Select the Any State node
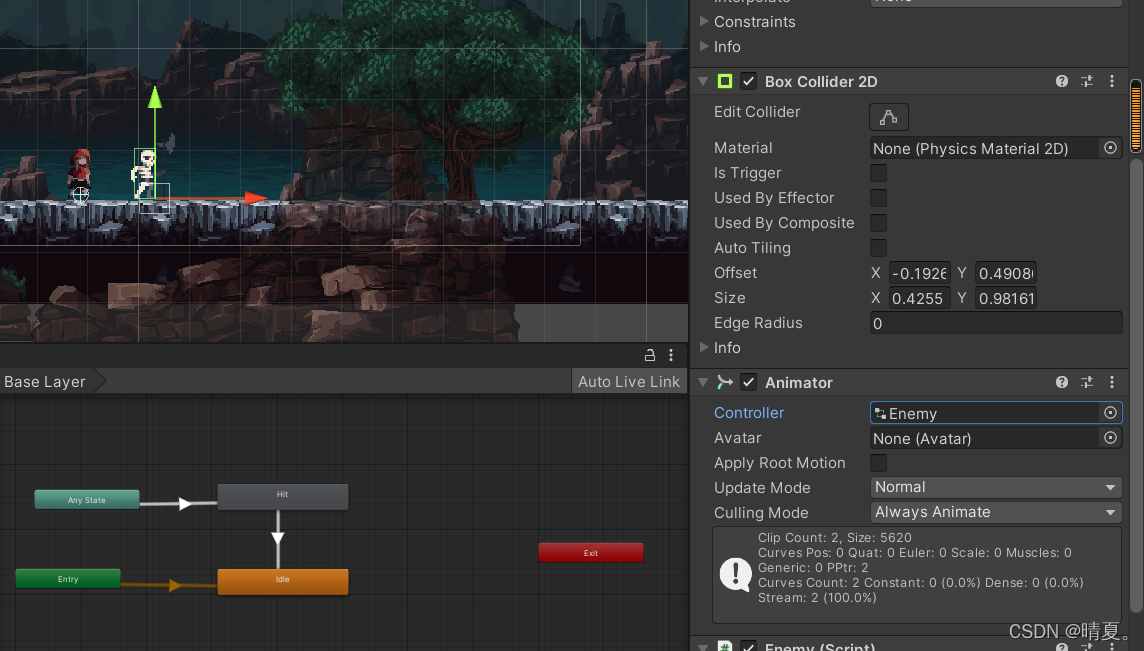Screen dimensions: 1144x651 point(87,500)
